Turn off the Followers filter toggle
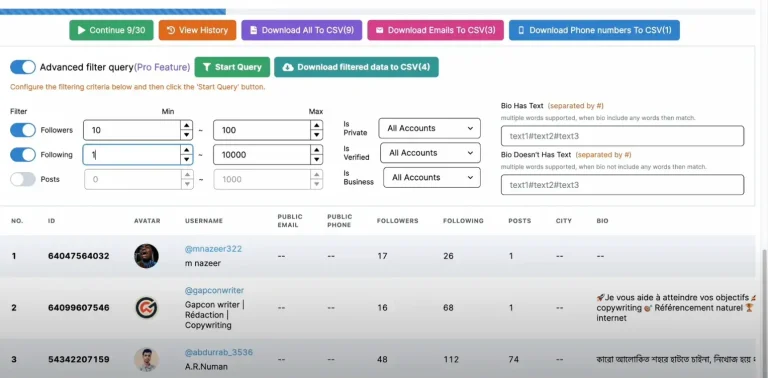 tap(23, 130)
